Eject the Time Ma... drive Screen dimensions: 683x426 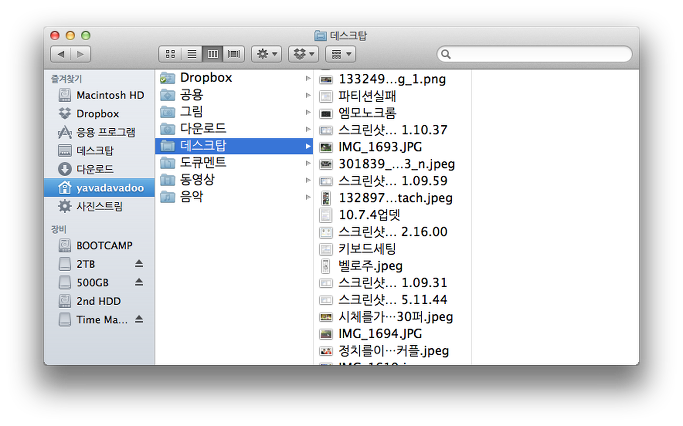[x=139, y=319]
